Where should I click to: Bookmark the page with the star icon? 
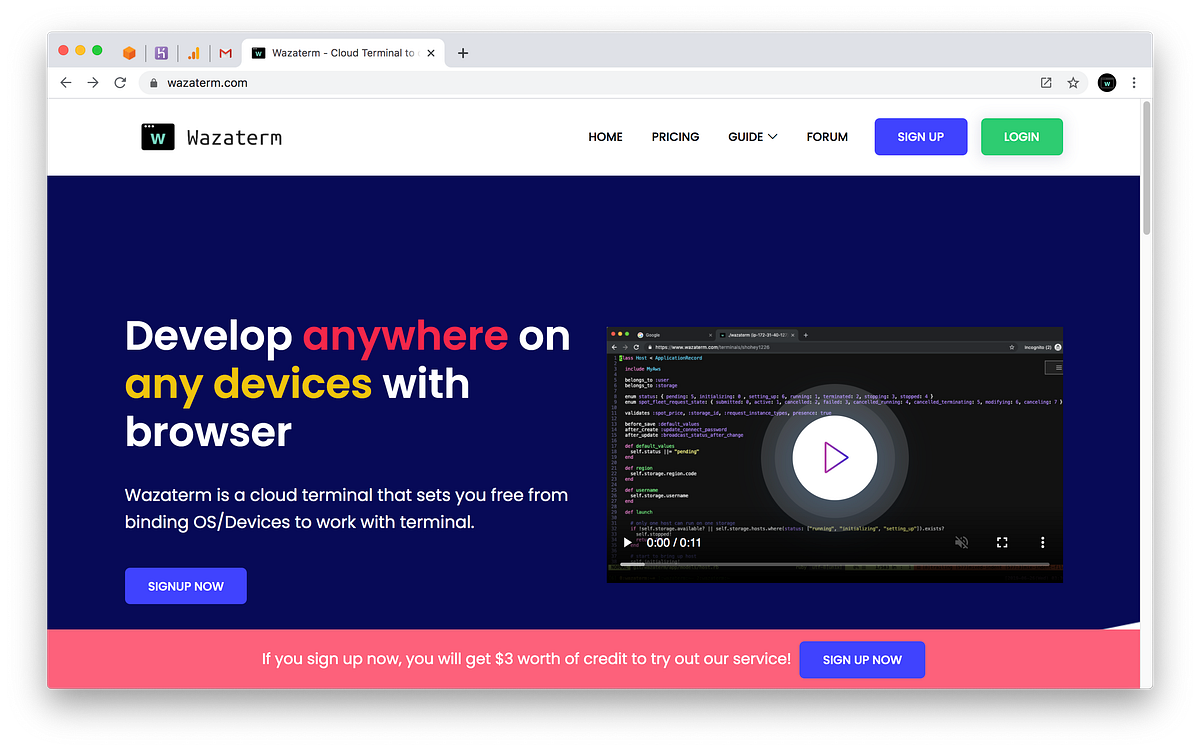click(1074, 83)
